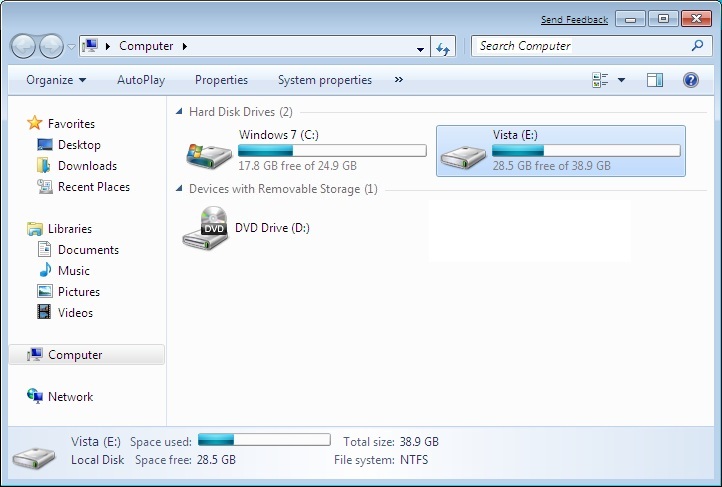Click the Videos filmstrip icon

[x=44, y=312]
